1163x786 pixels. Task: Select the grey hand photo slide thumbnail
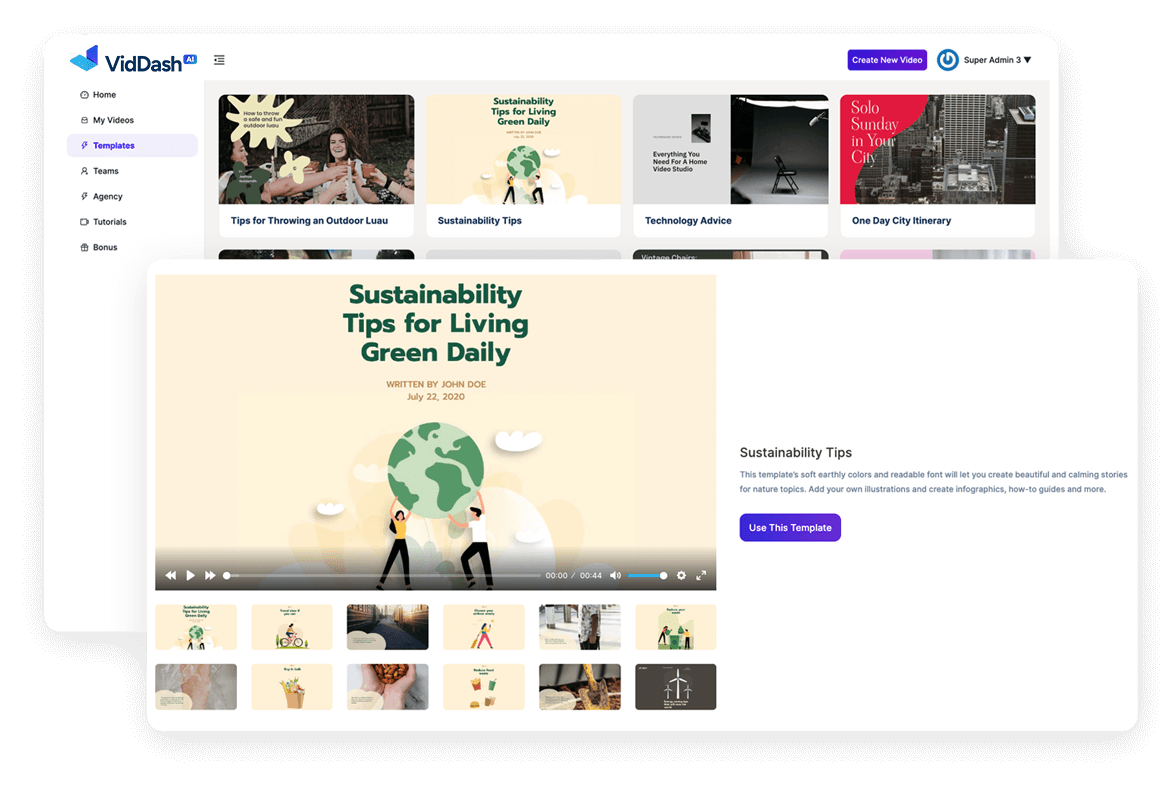(196, 687)
